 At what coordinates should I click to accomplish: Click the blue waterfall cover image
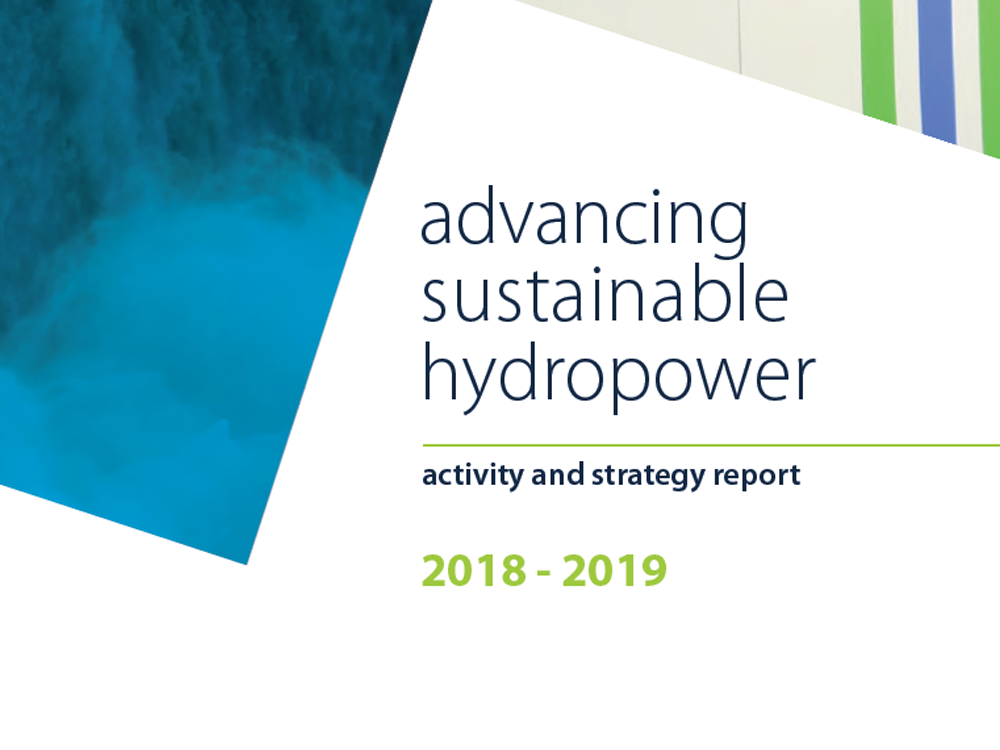tap(180, 250)
